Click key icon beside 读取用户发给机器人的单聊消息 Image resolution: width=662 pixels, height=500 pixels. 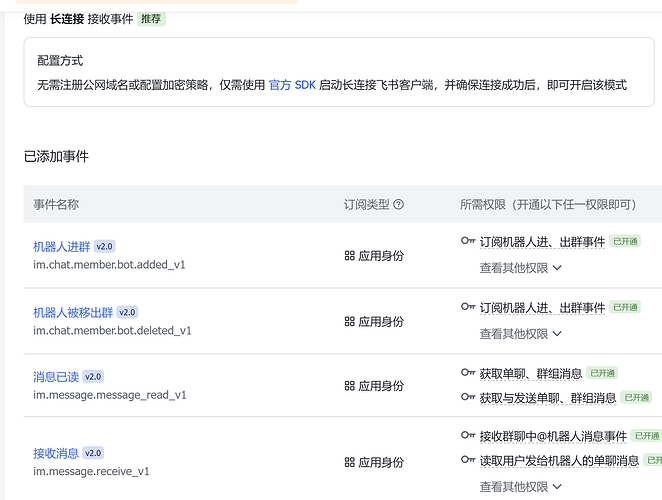click(x=468, y=461)
